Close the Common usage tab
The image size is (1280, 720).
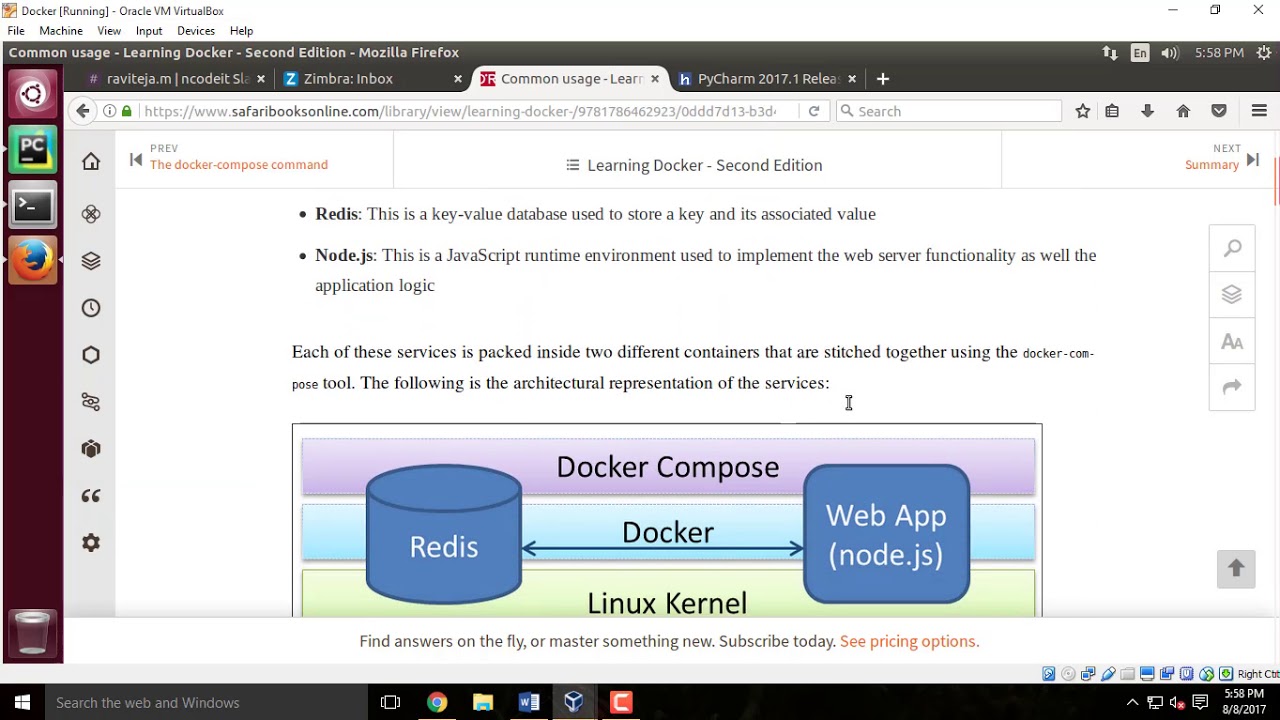655,79
